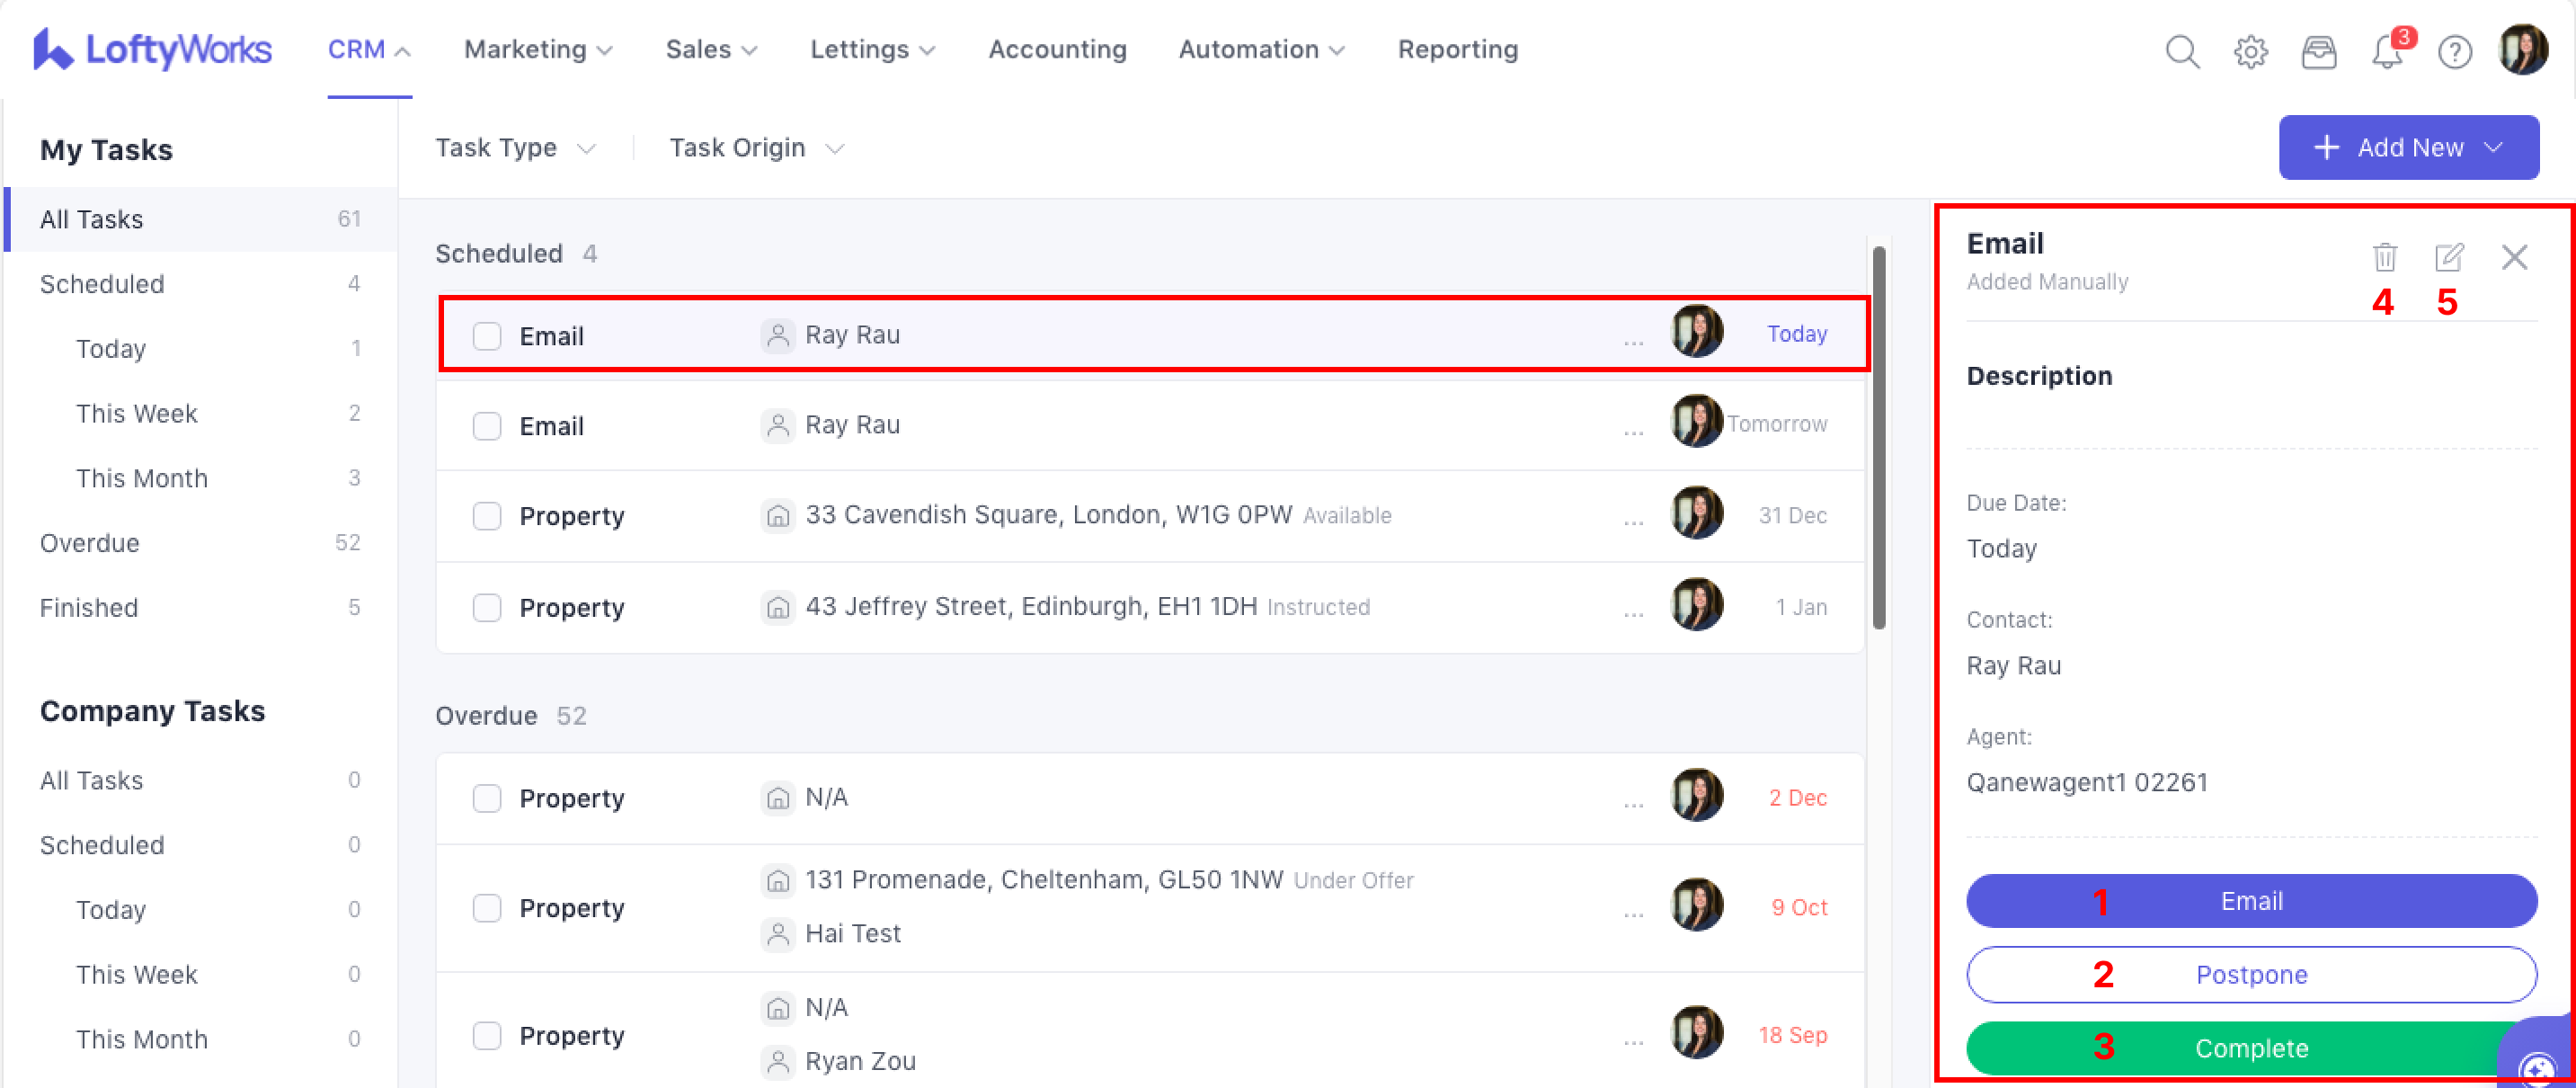The image size is (2576, 1088).
Task: Open the Marketing menu
Action: coord(538,50)
